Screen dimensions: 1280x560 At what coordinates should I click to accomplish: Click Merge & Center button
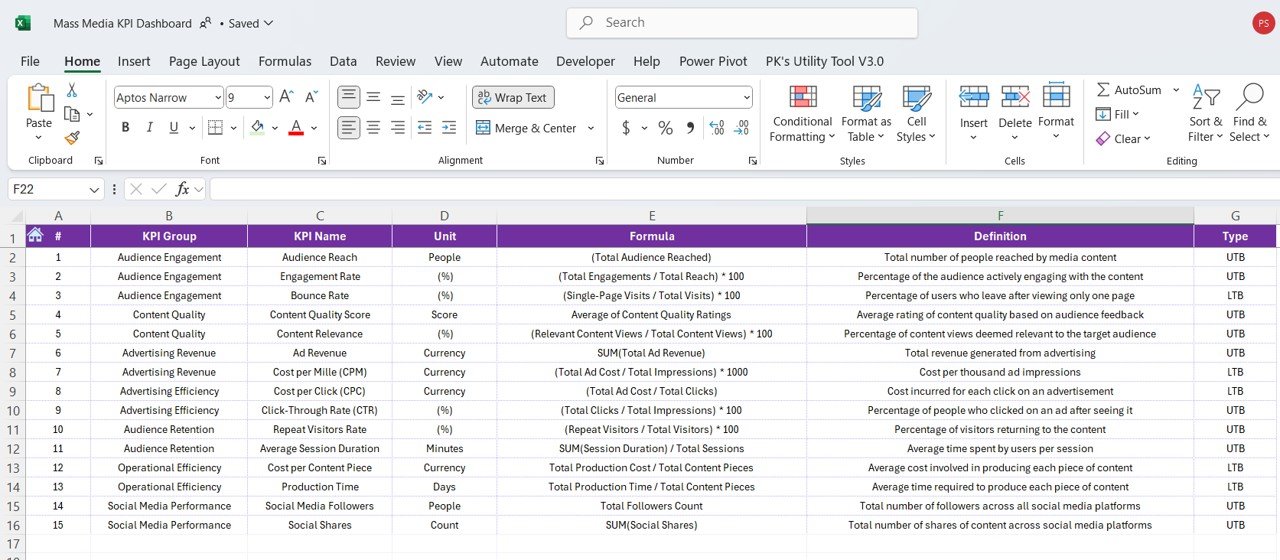click(x=527, y=128)
